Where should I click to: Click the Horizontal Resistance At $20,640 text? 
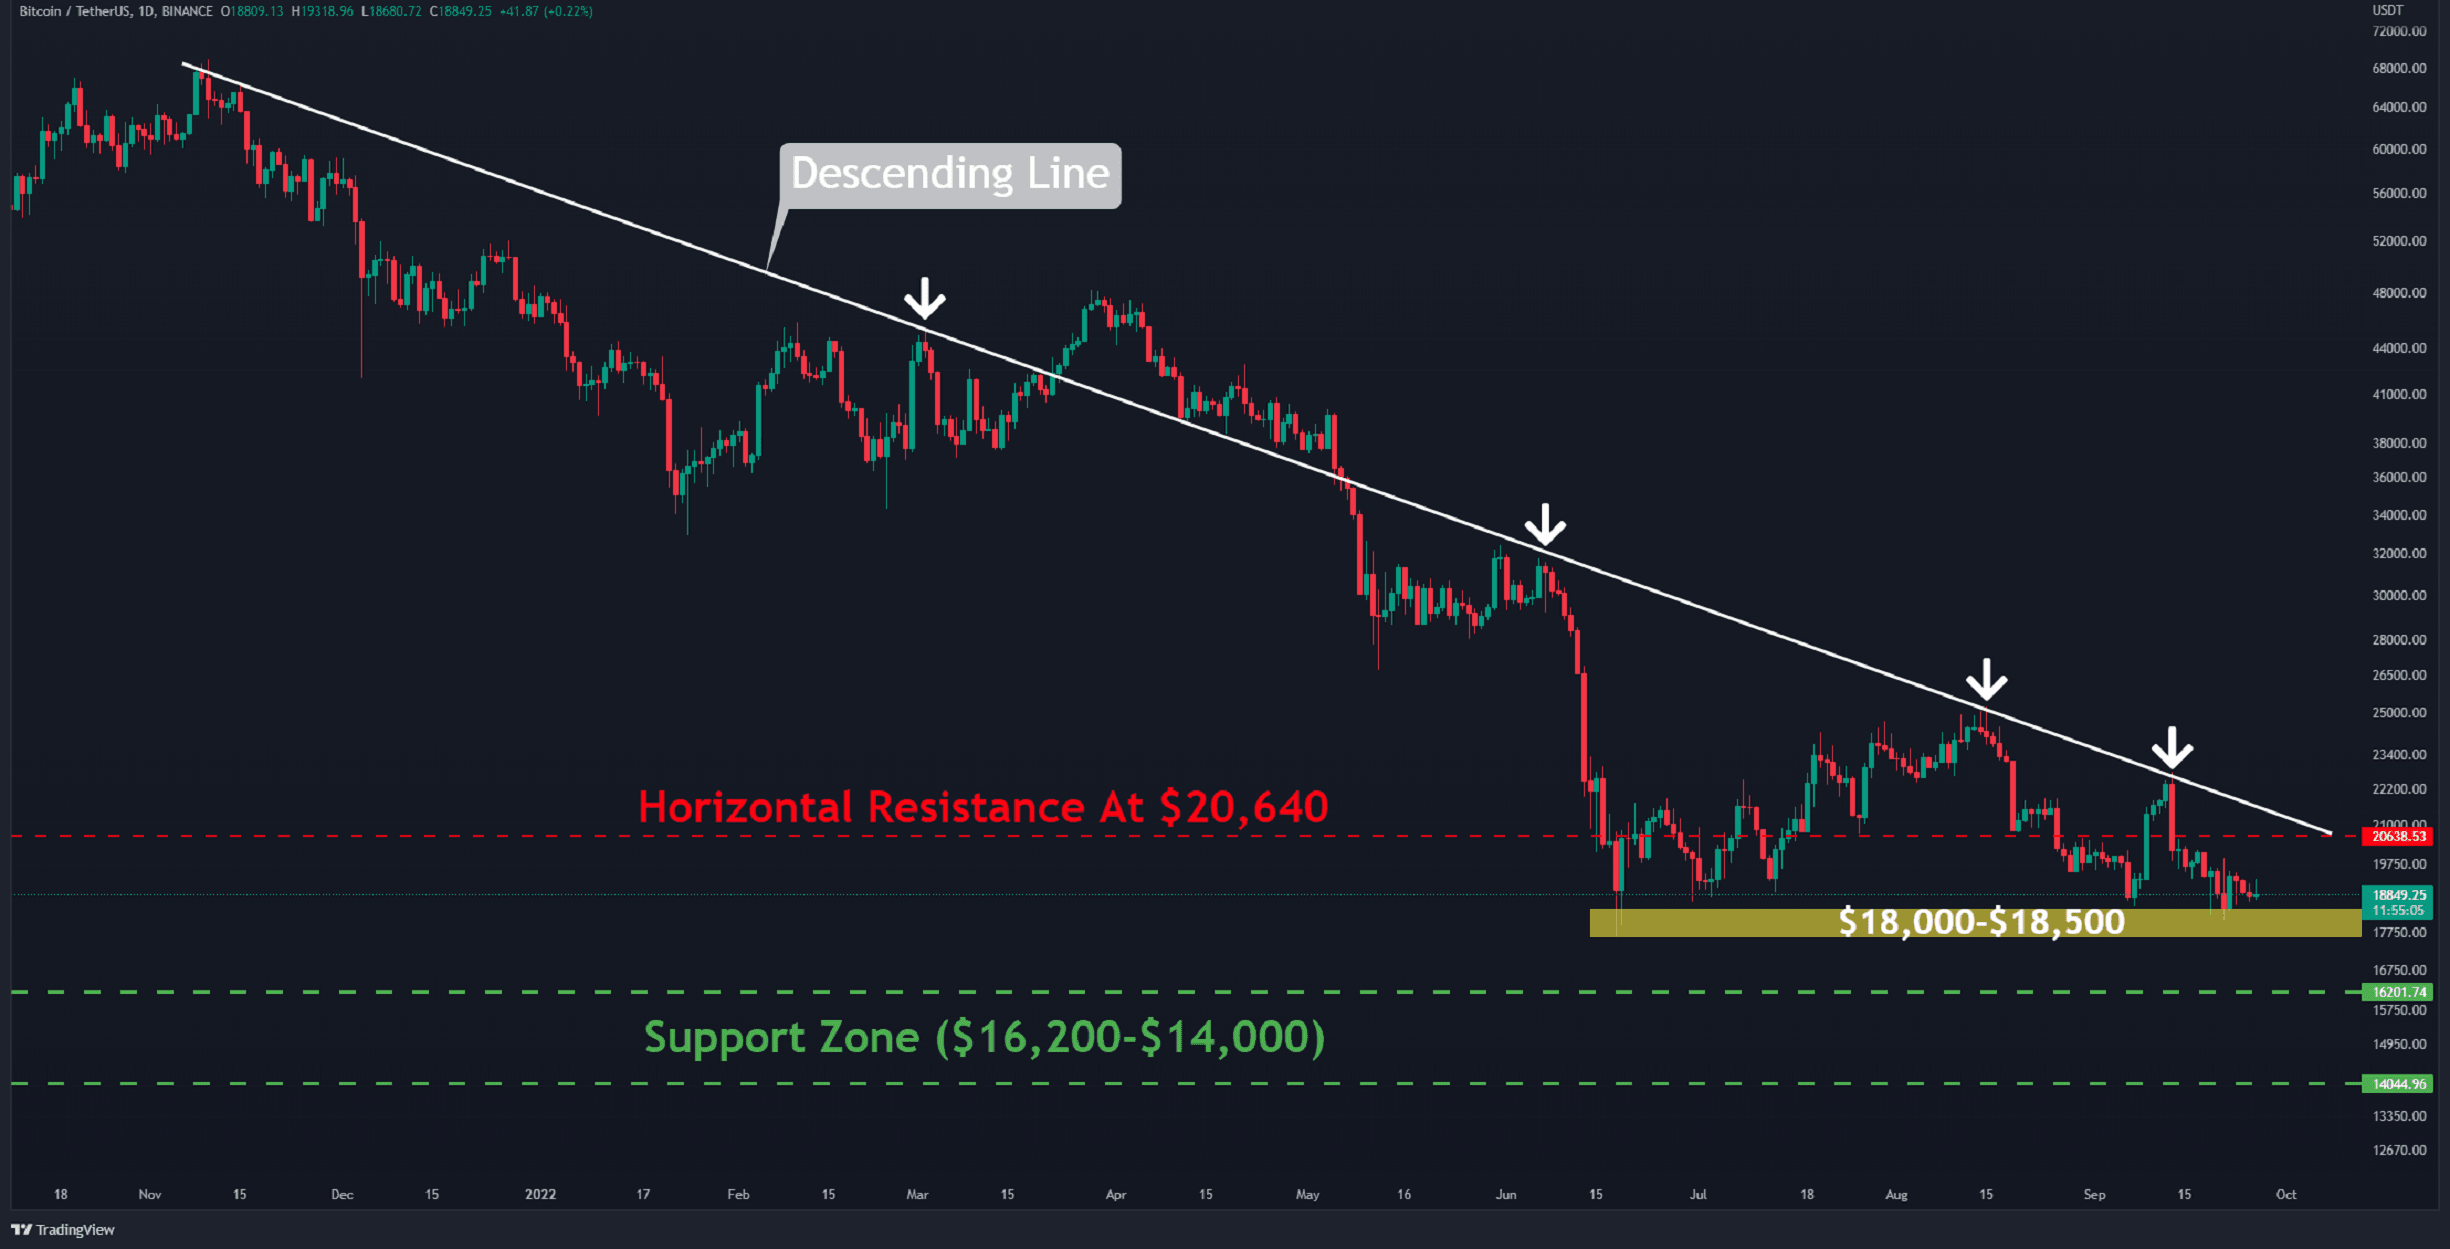coord(983,806)
